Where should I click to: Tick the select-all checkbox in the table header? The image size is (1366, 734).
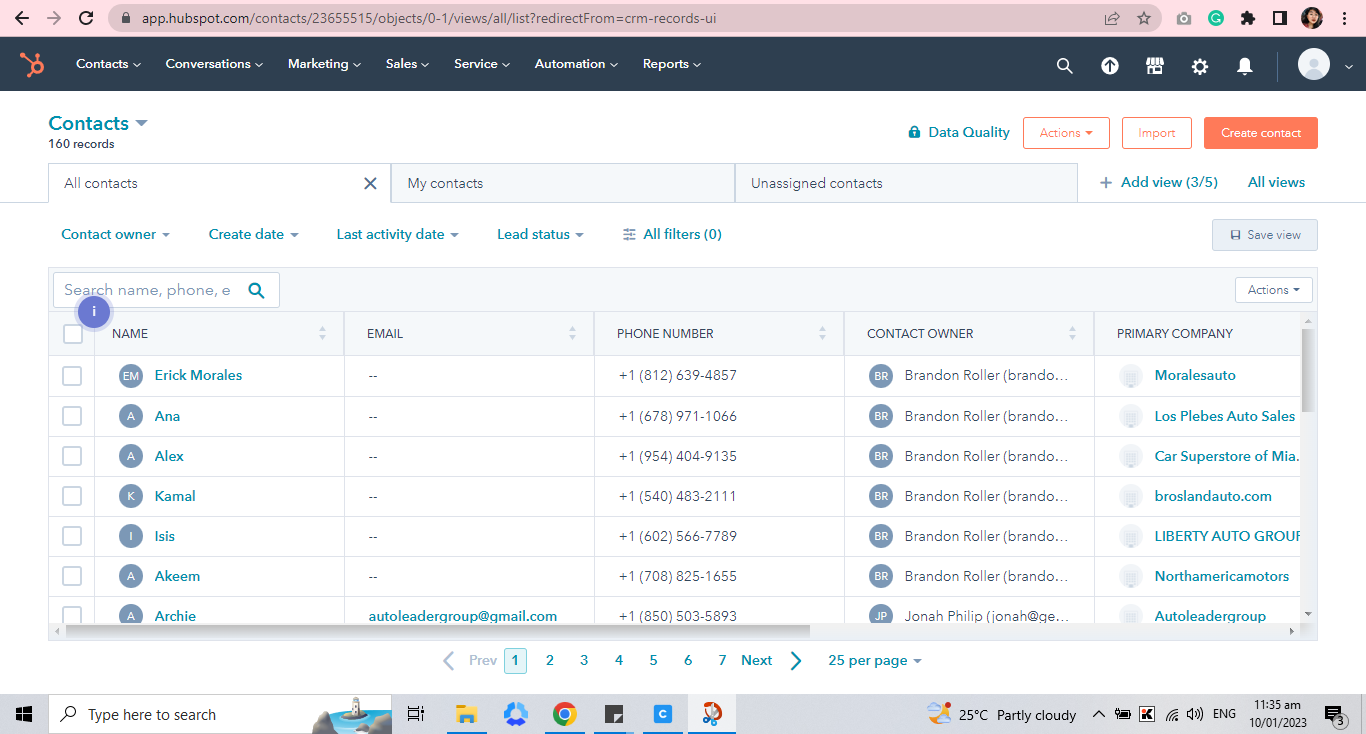tap(73, 334)
